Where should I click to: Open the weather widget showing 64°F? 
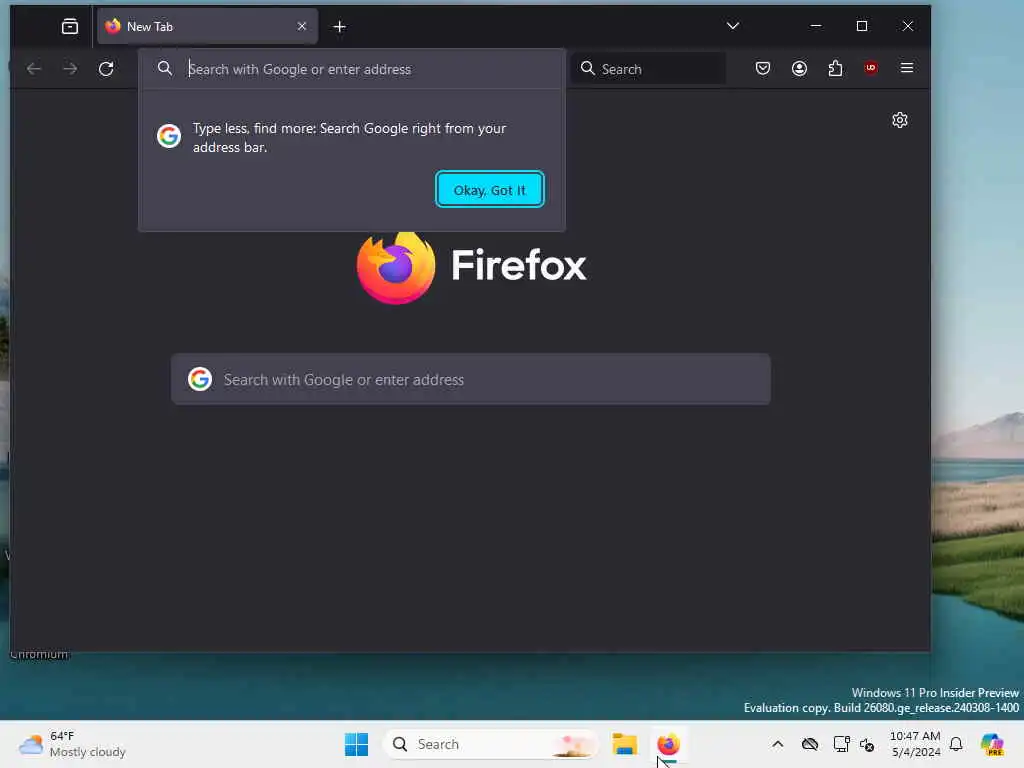click(x=72, y=744)
